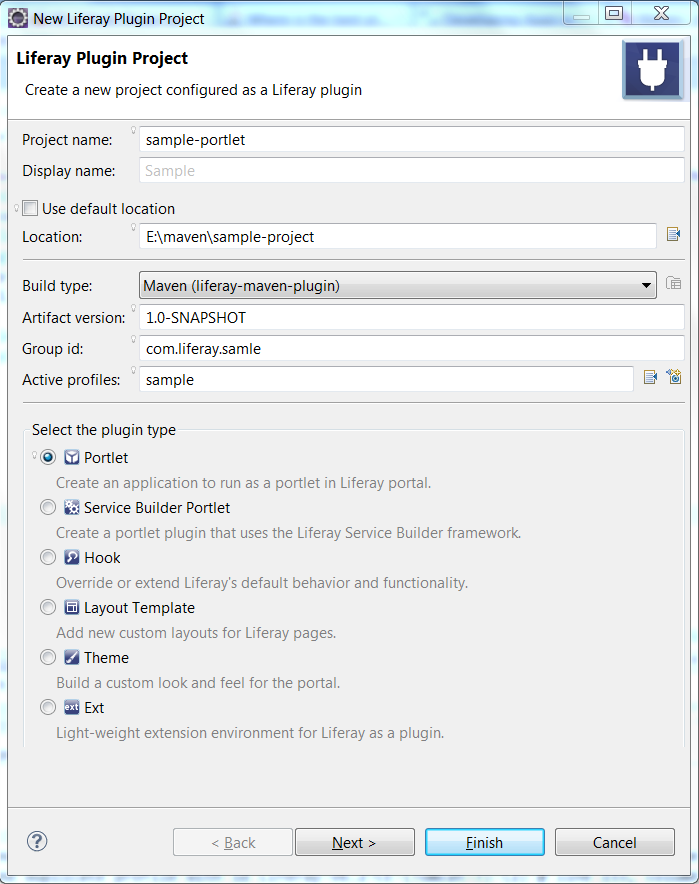699x884 pixels.
Task: Click the Display name input field
Action: coord(412,170)
